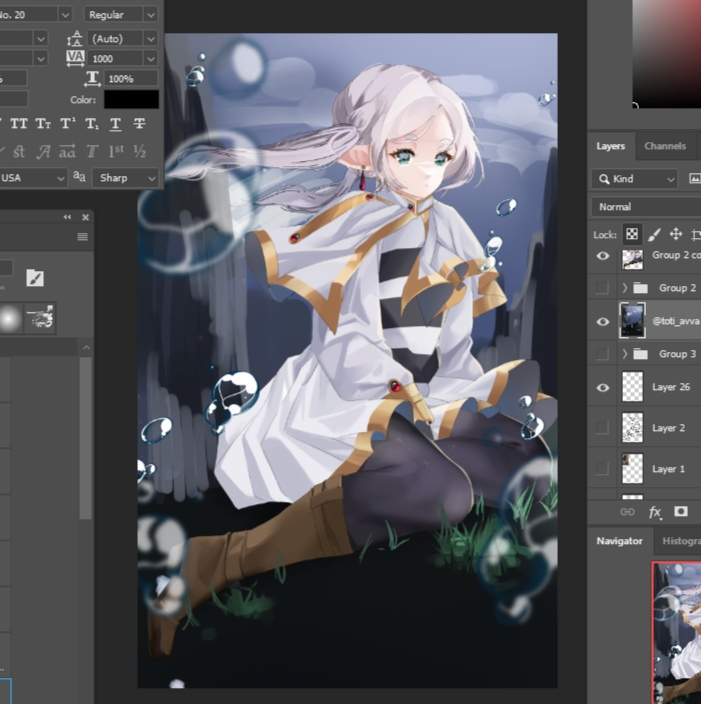The width and height of the screenshot is (701, 704).
Task: Toggle Underline text style
Action: coord(115,124)
